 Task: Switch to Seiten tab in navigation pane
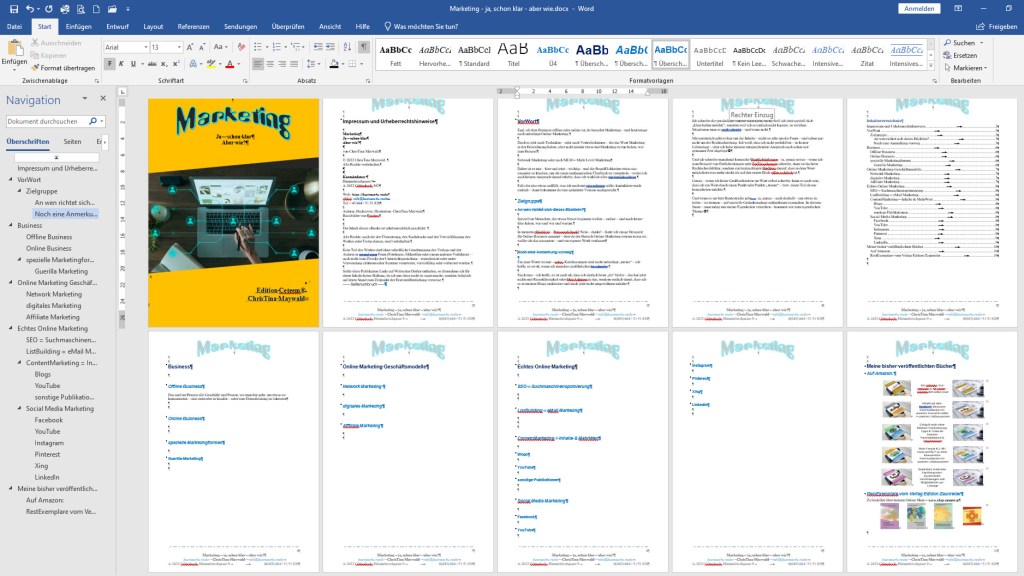(72, 142)
